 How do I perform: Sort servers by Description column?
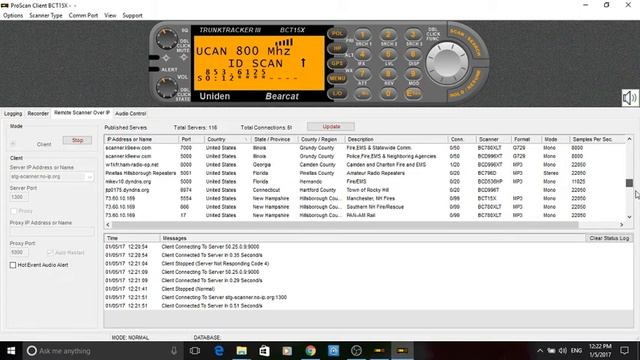pyautogui.click(x=396, y=139)
